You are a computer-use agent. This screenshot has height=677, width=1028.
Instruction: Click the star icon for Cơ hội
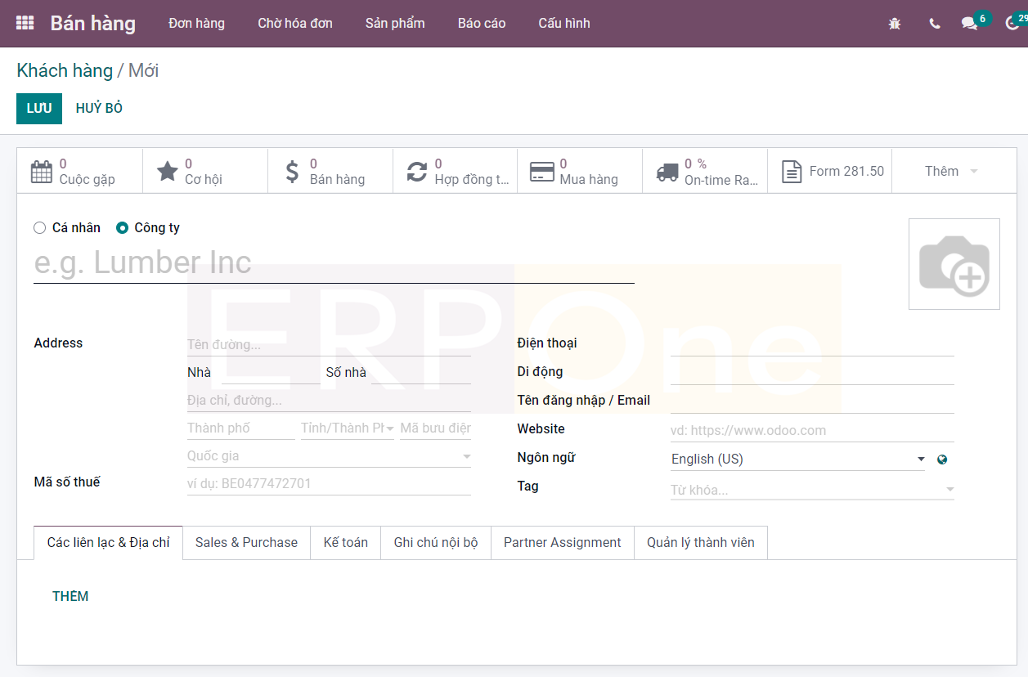pyautogui.click(x=167, y=172)
